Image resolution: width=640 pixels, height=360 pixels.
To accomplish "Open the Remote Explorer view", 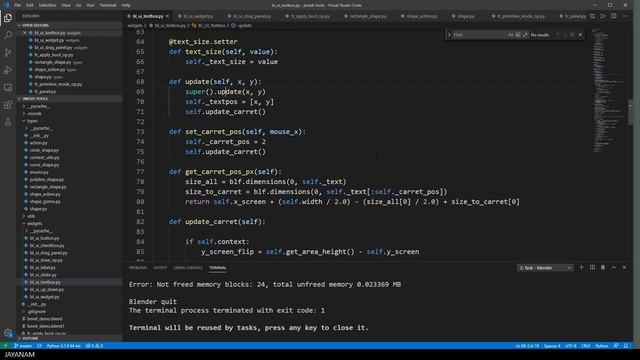I will [x=8, y=88].
